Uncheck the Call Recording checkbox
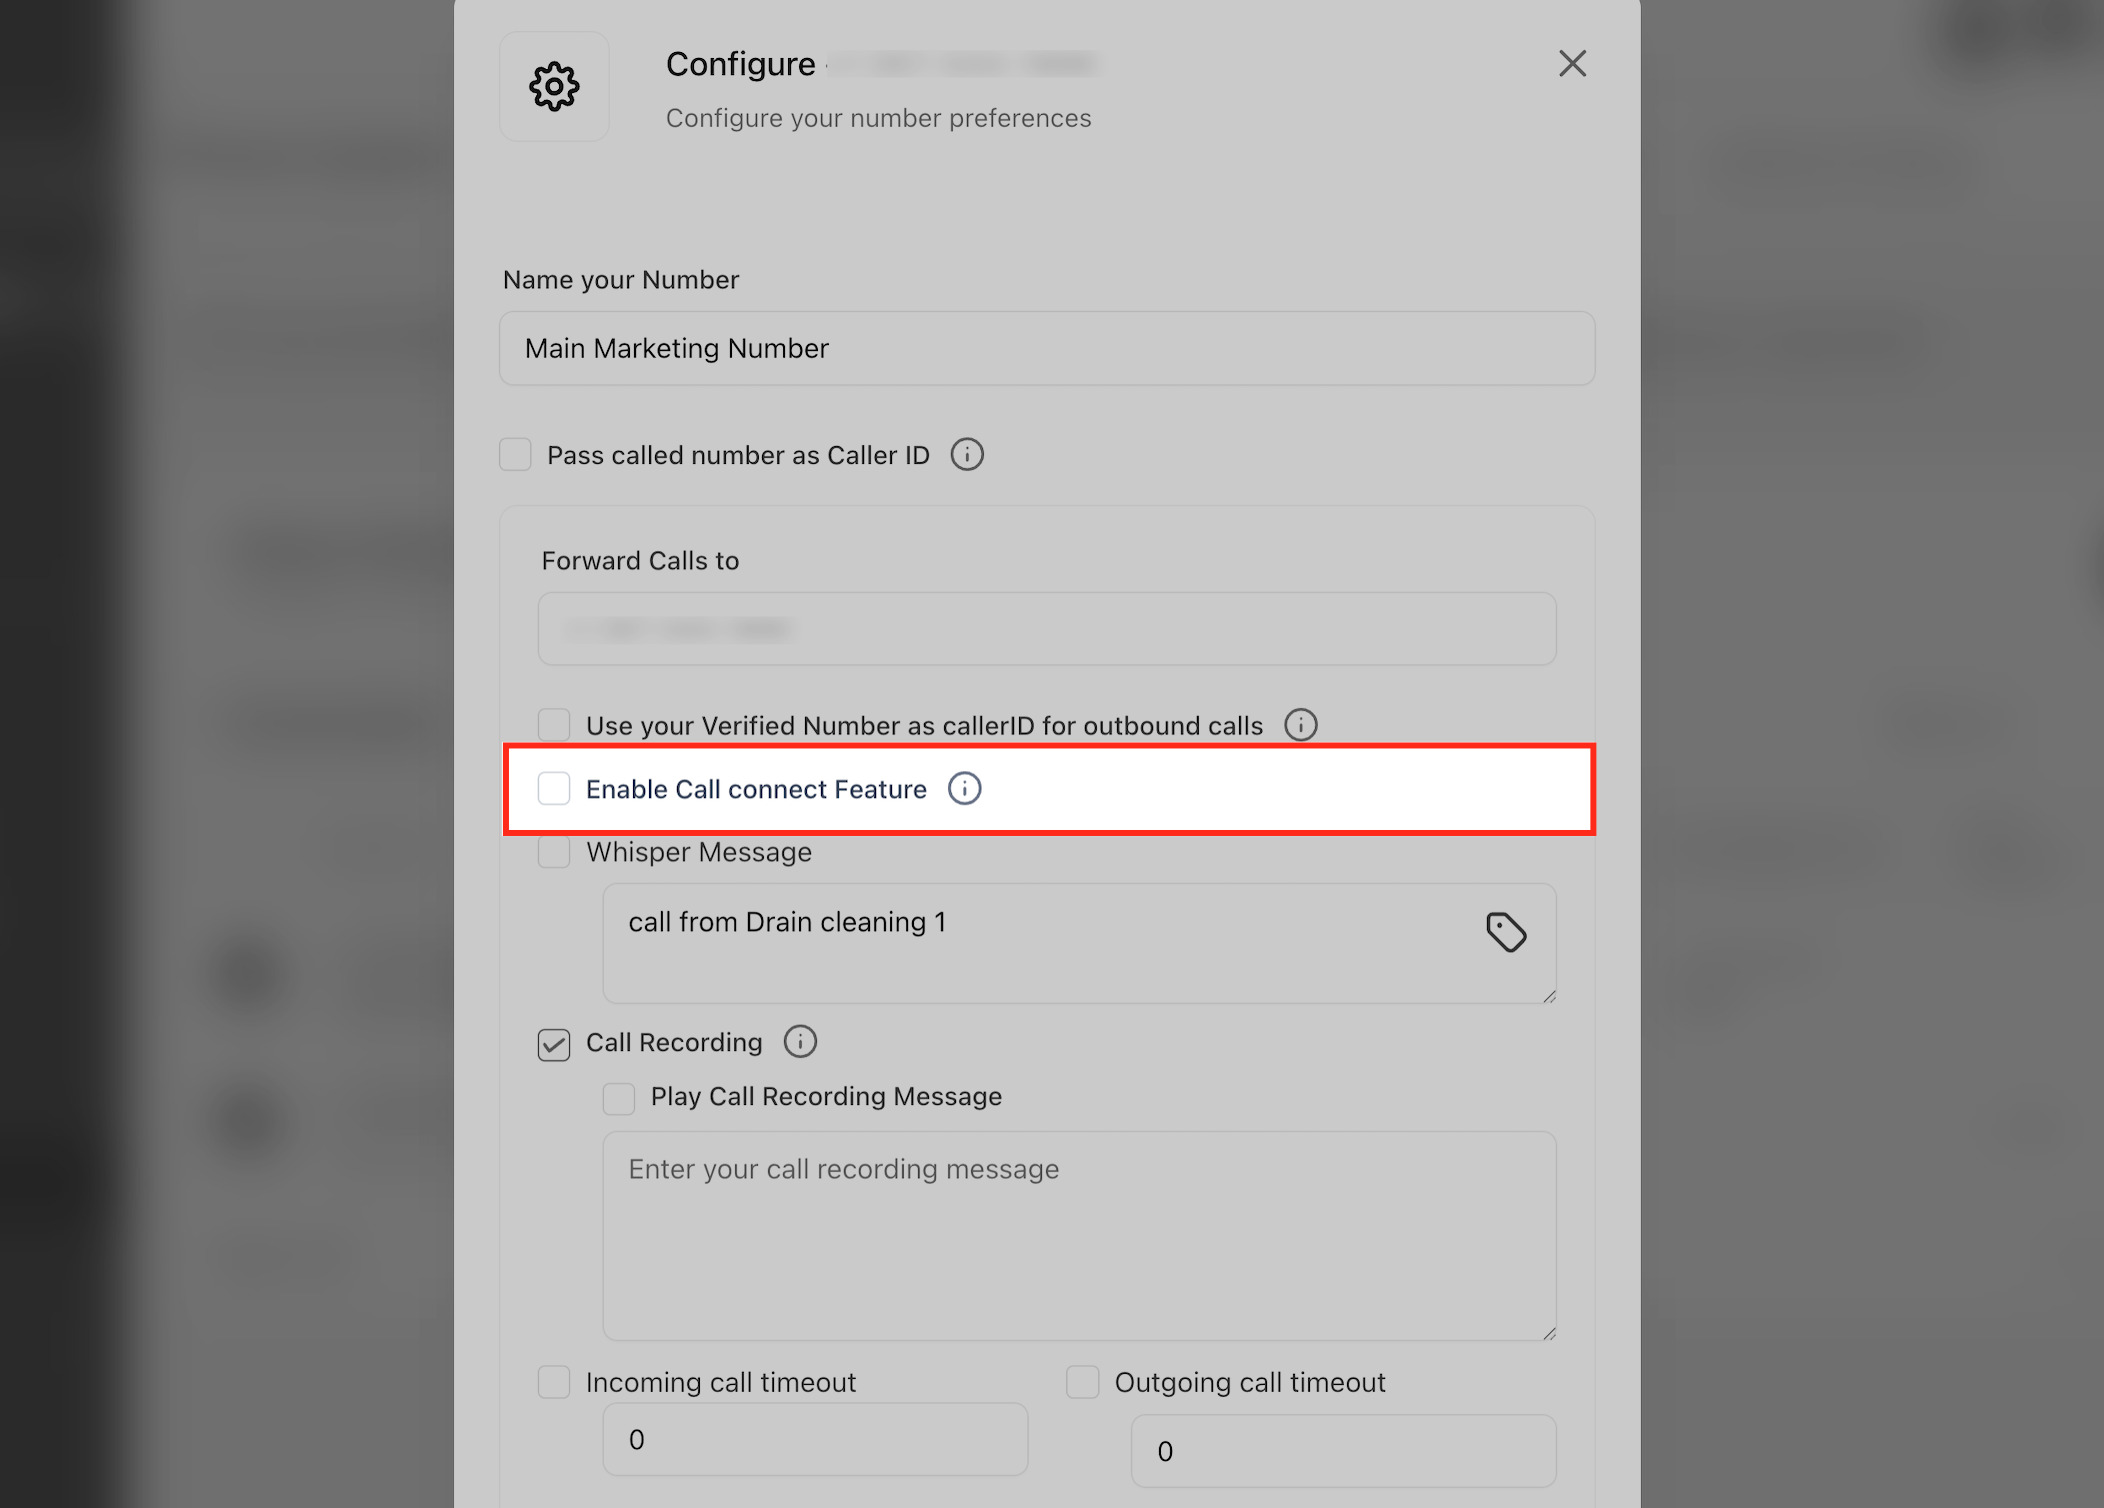 click(x=554, y=1045)
